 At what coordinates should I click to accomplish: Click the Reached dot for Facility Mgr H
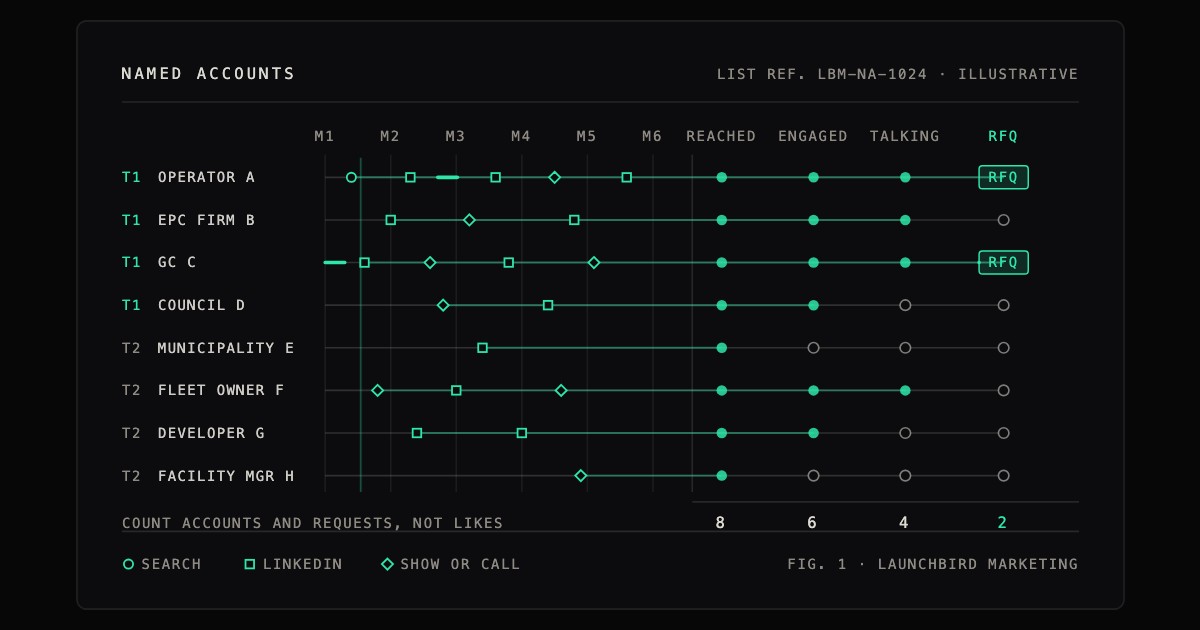tap(722, 476)
